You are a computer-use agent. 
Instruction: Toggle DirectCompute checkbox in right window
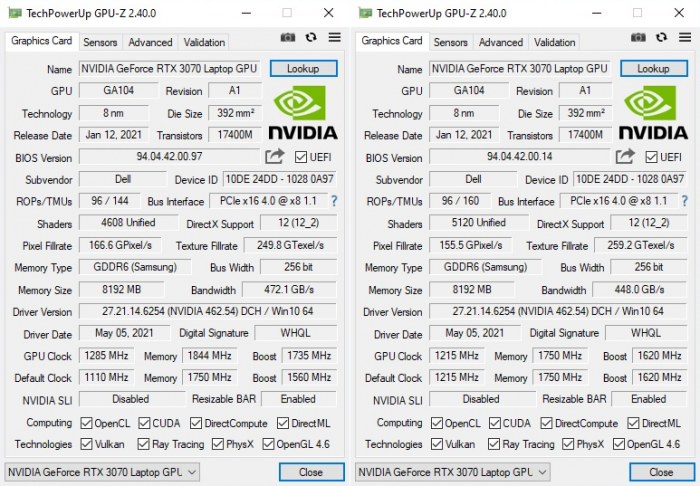click(546, 423)
